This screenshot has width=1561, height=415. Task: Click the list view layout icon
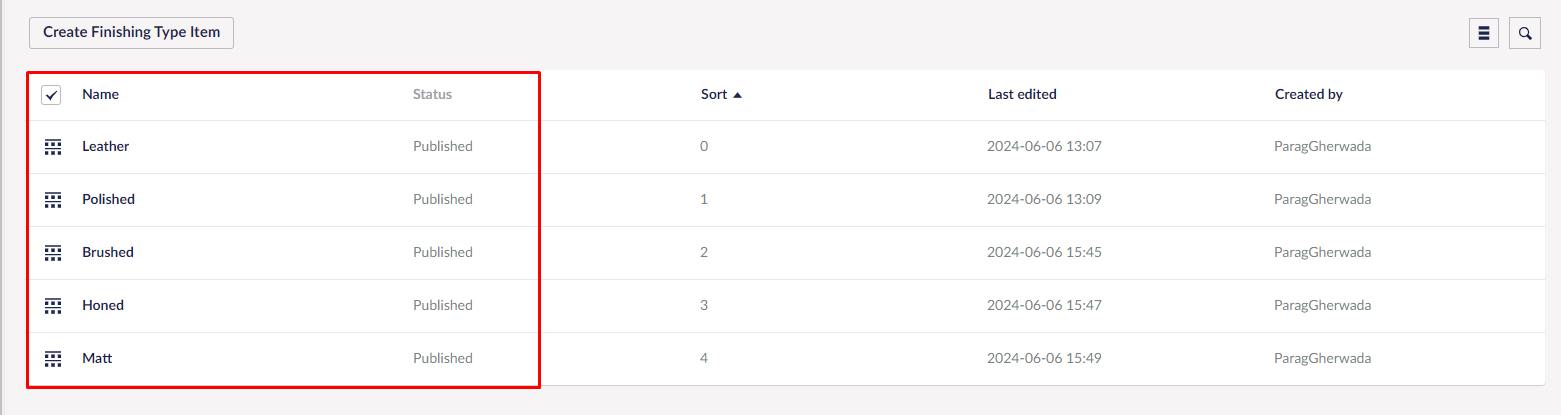tap(1484, 33)
